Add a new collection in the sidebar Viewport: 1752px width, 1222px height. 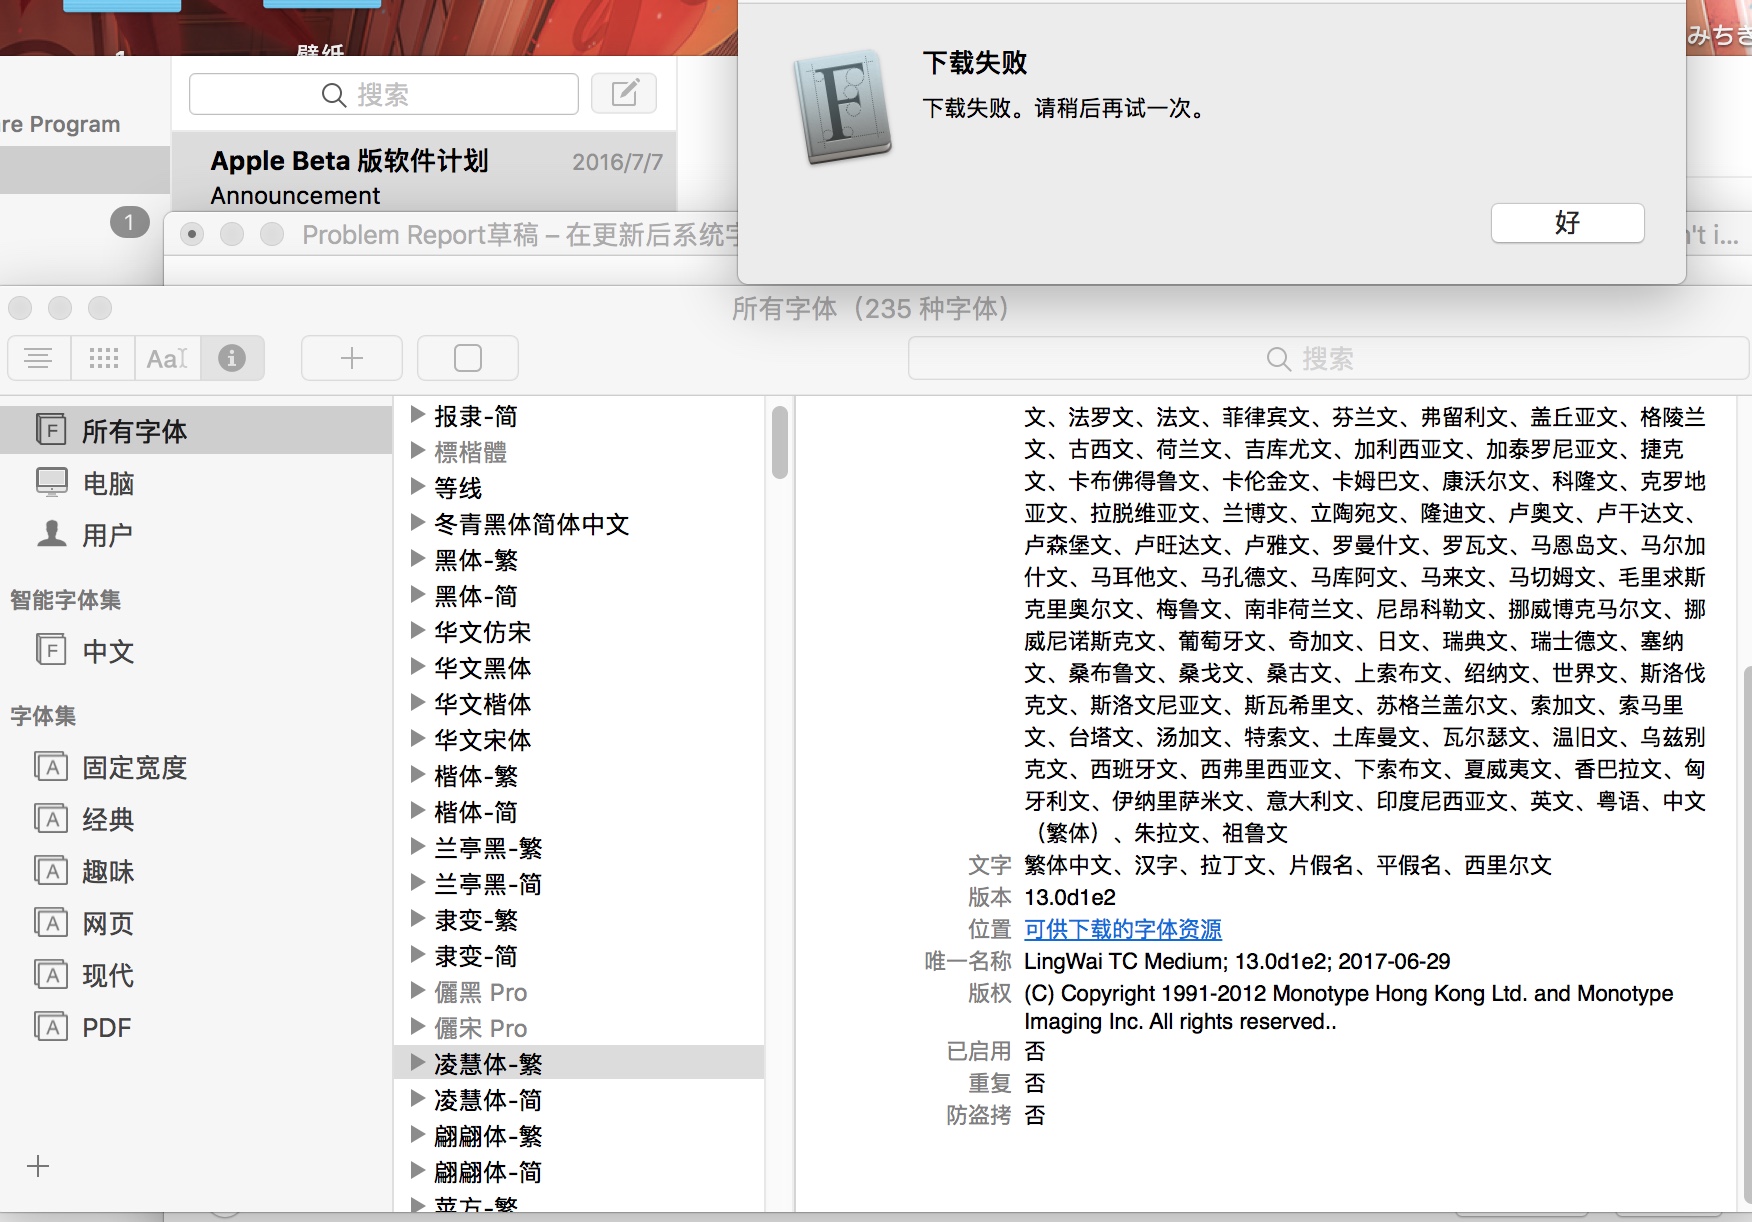point(38,1166)
